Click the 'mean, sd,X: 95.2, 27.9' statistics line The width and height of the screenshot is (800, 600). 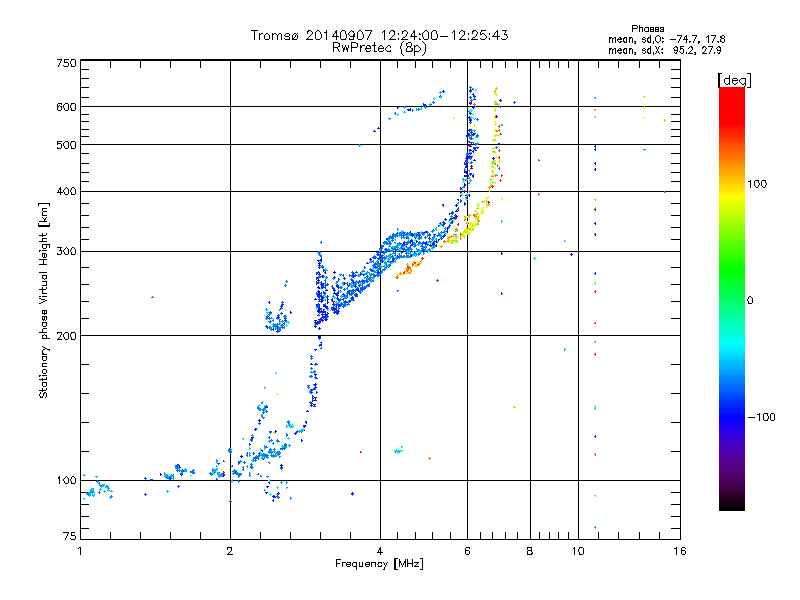[x=664, y=50]
